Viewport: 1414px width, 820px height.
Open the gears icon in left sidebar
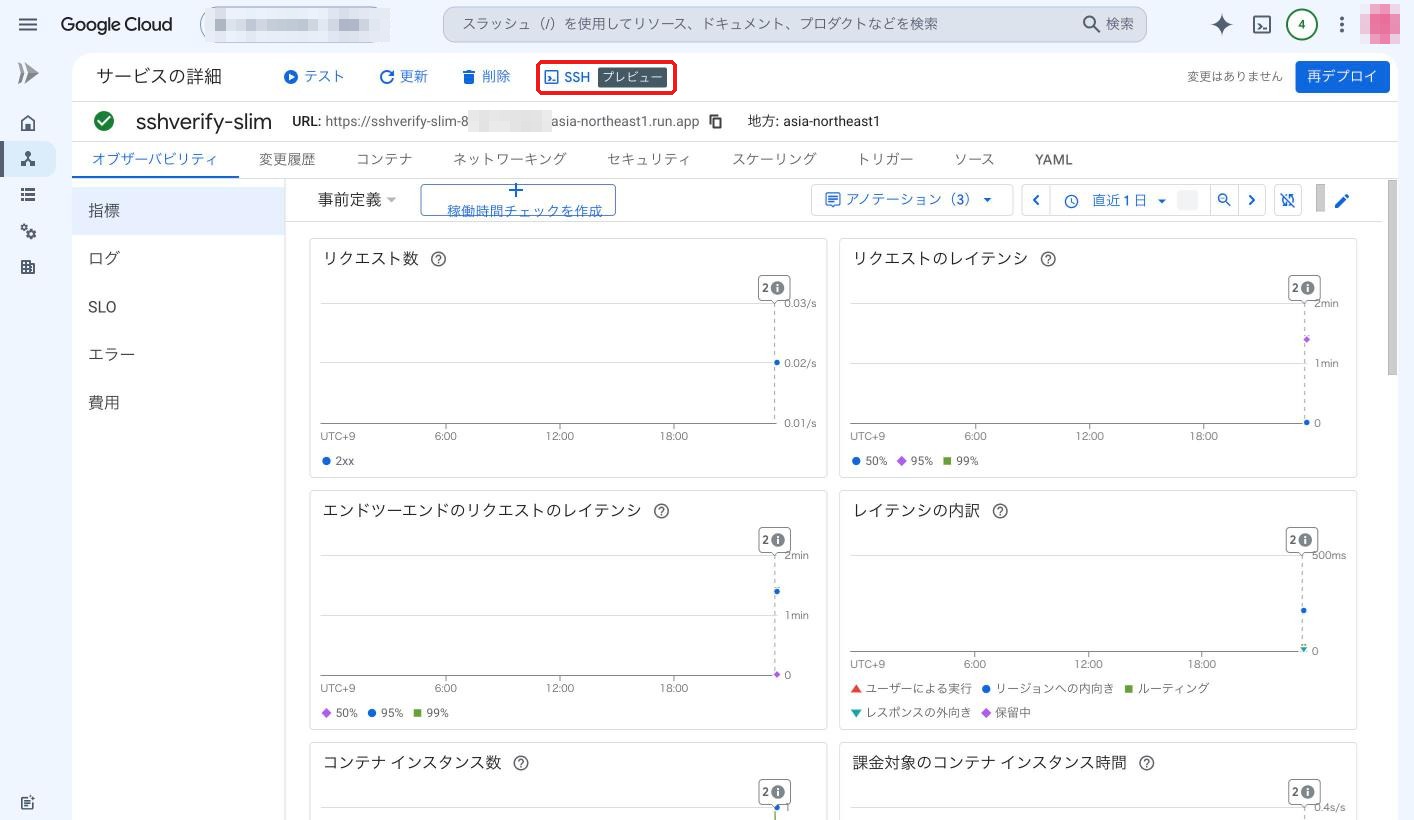coord(28,231)
